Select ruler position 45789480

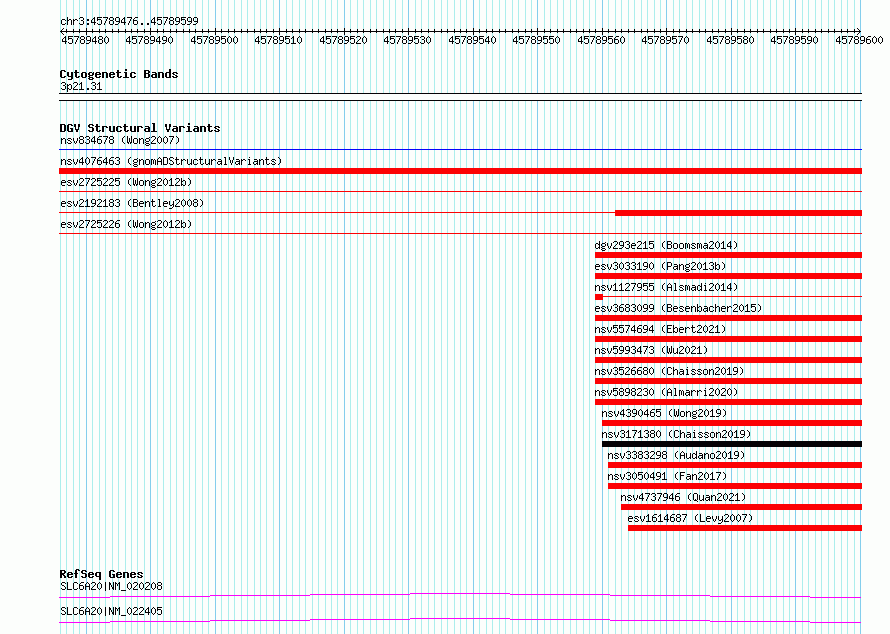point(85,41)
